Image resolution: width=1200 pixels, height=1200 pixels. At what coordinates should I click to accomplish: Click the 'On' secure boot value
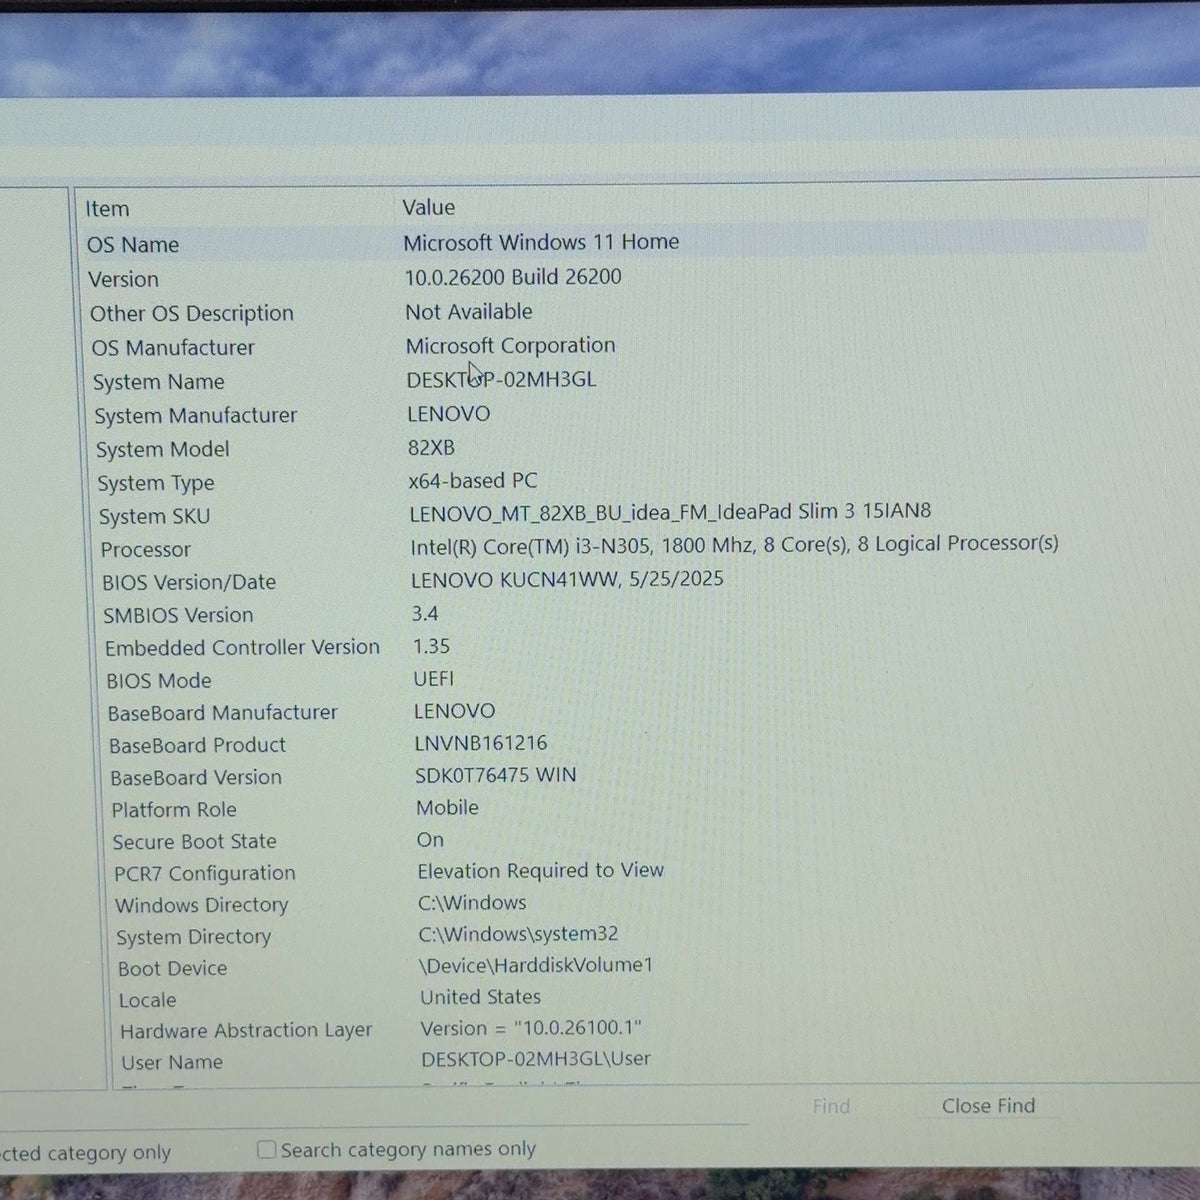[x=430, y=840]
